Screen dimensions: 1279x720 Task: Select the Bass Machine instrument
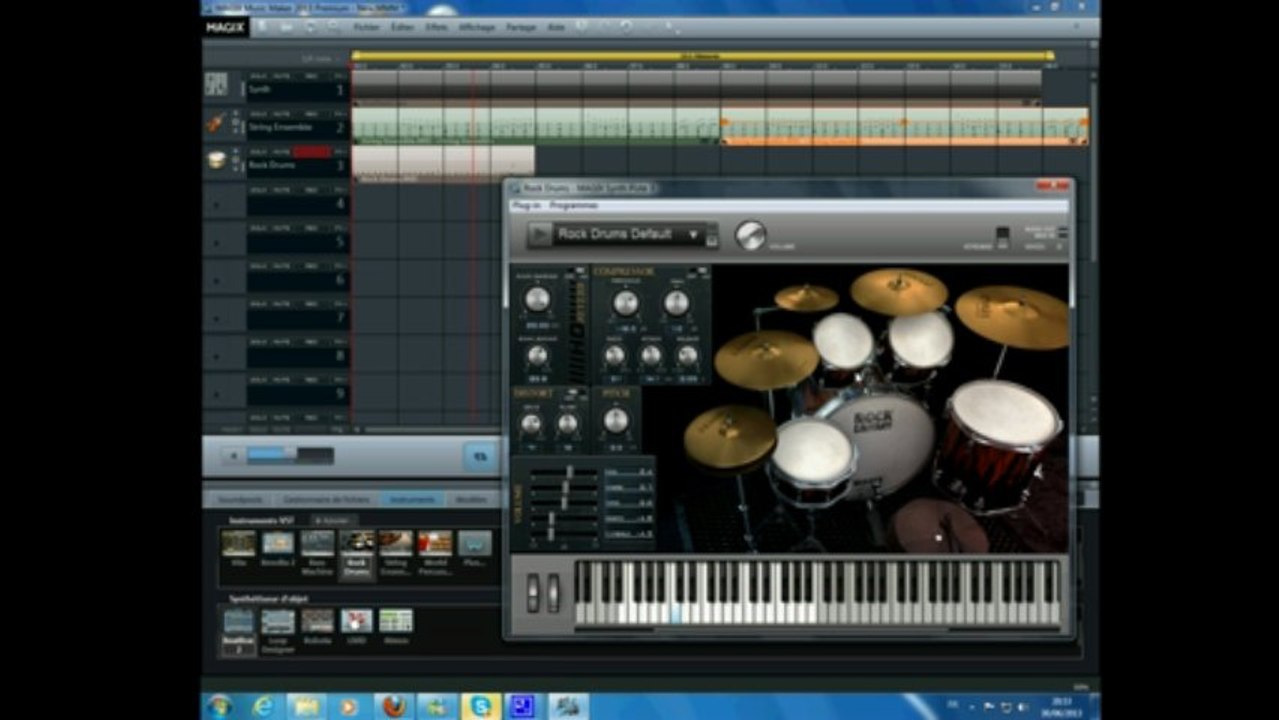(318, 552)
